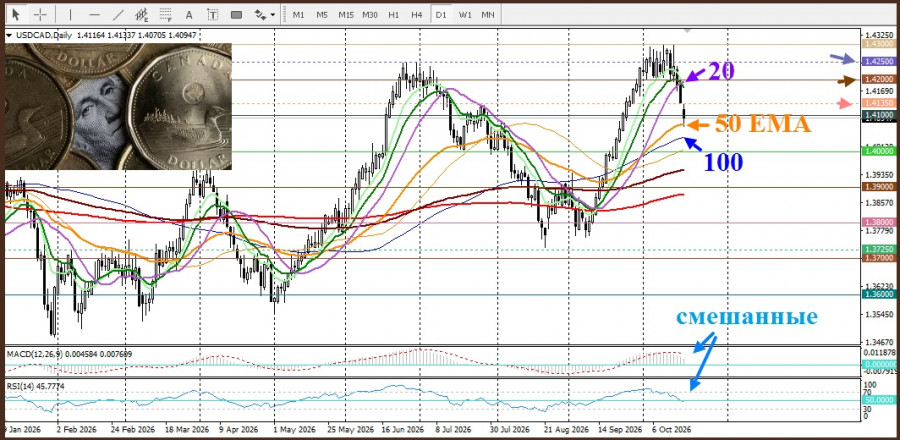900x440 pixels.
Task: Click the MACD 0.00000 zero level label
Action: [x=879, y=365]
